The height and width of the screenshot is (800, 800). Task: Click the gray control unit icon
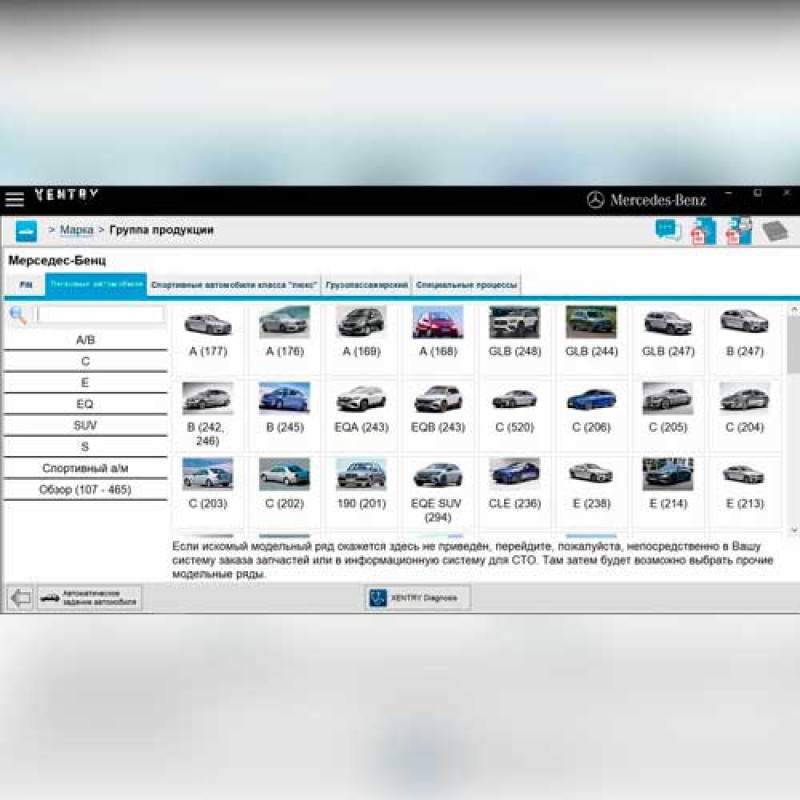coord(775,231)
